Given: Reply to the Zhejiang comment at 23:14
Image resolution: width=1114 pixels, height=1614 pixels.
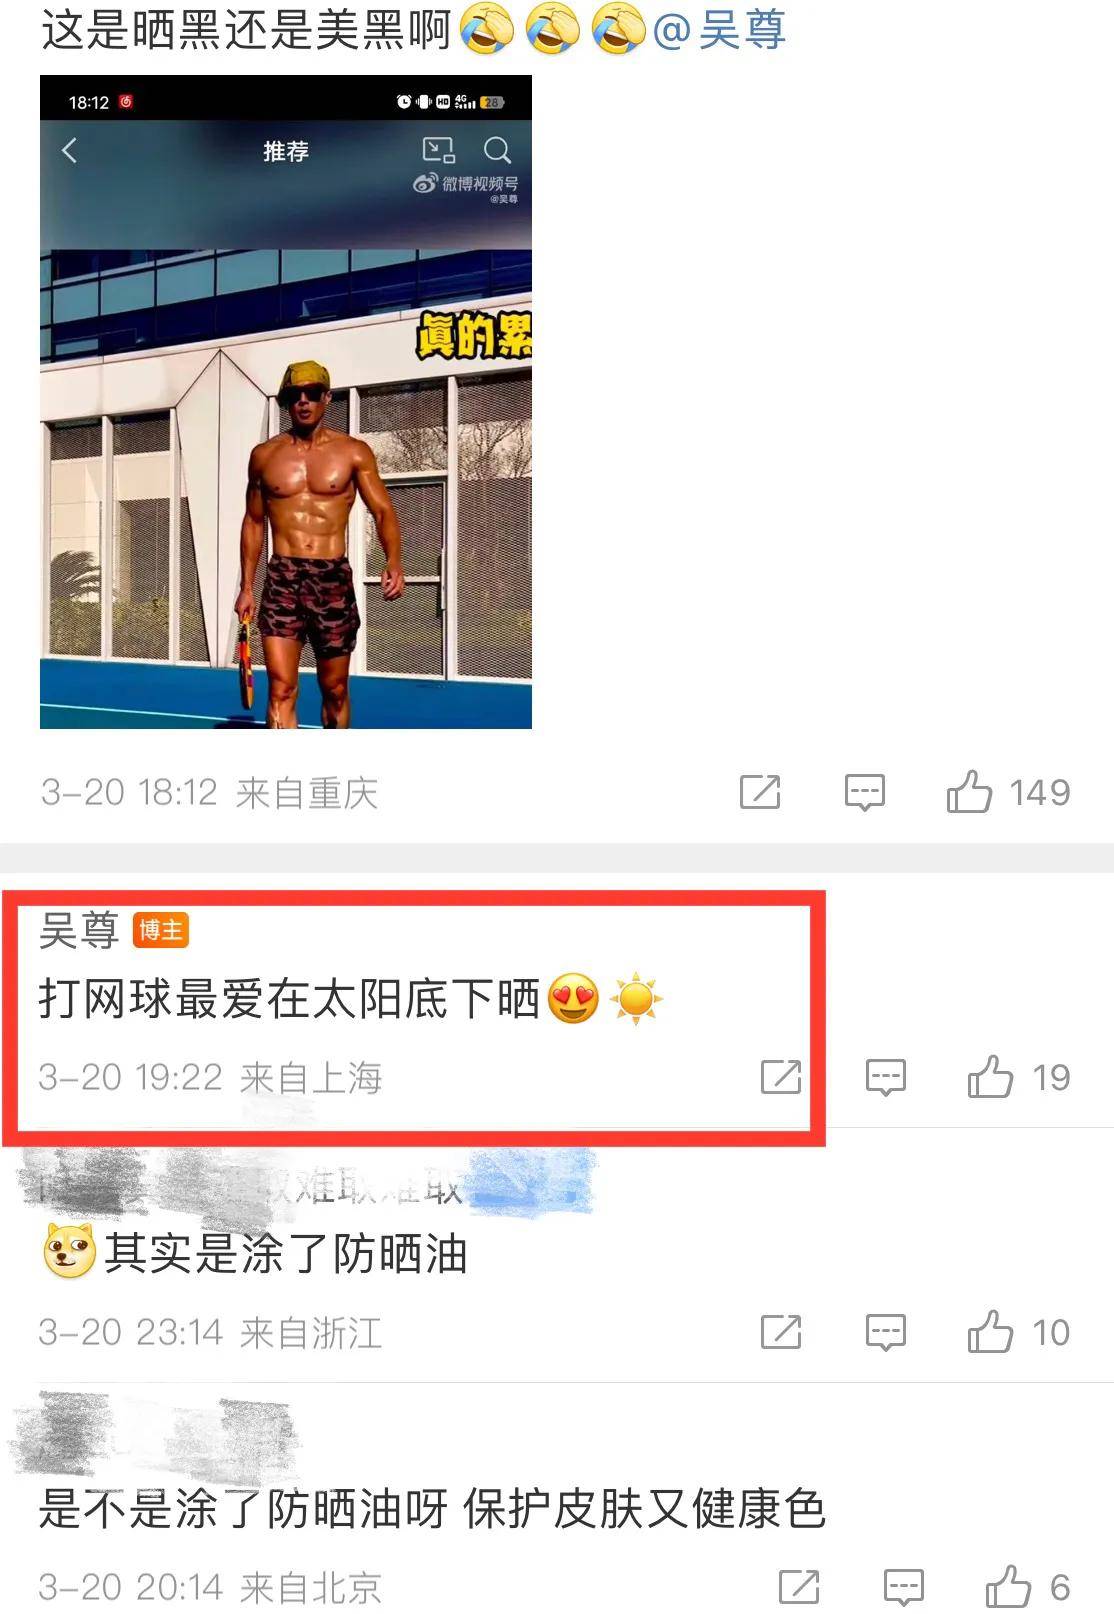Looking at the screenshot, I should coord(885,1332).
